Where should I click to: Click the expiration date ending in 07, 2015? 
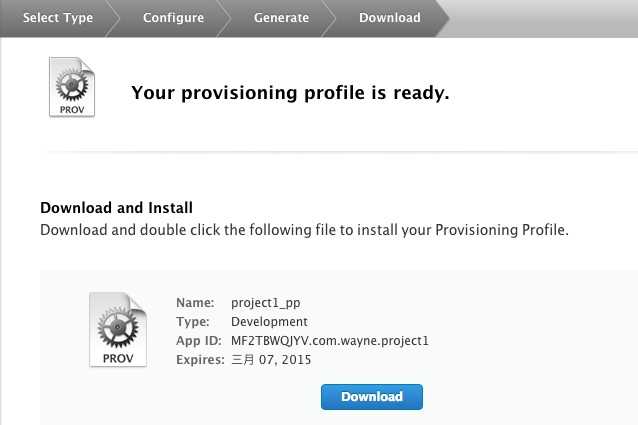(271, 360)
